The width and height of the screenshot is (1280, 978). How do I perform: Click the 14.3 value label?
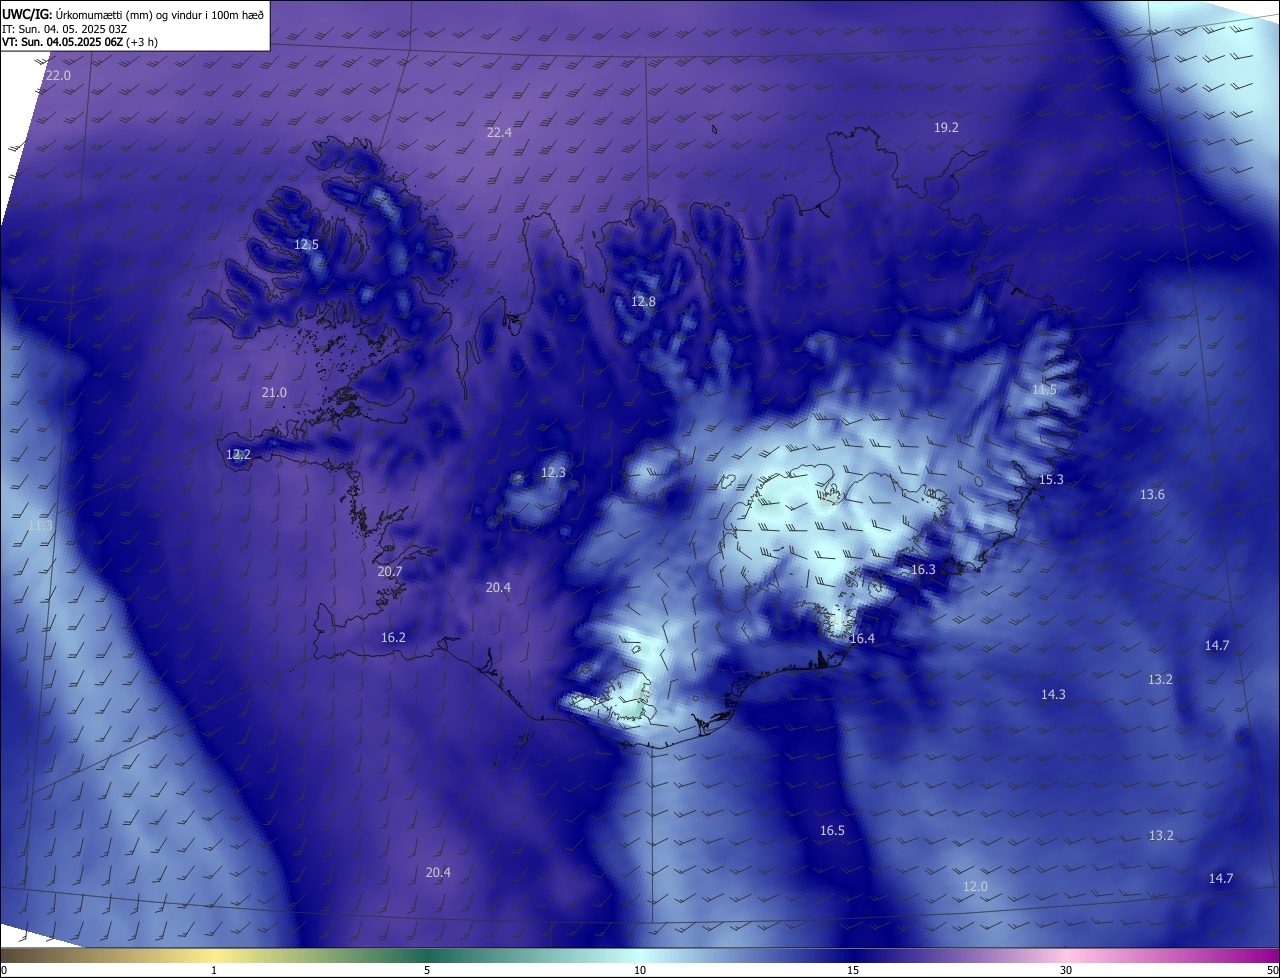coord(1053,694)
